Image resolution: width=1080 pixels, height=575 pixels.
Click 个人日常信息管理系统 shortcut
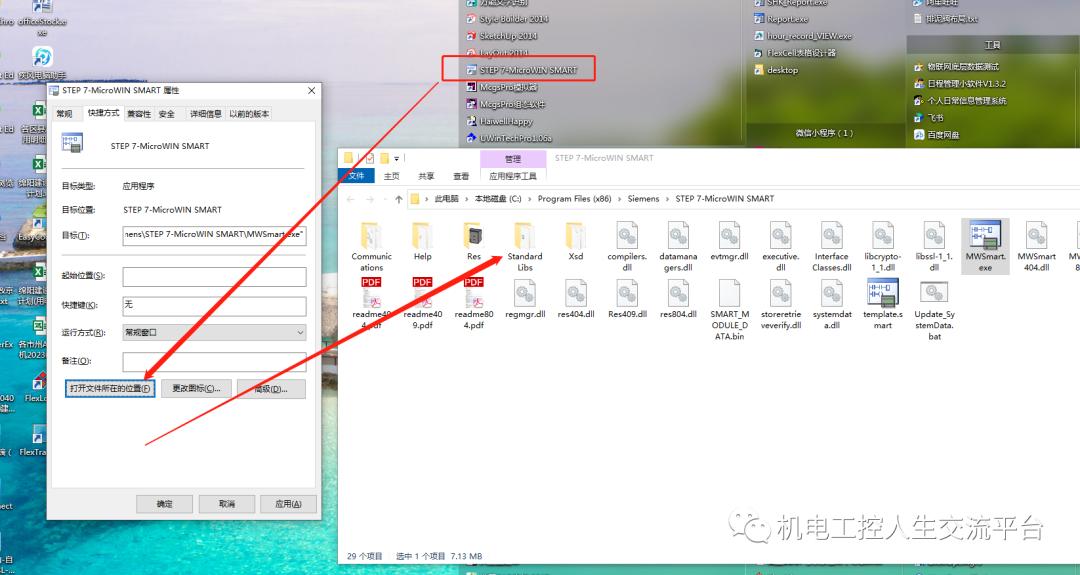pyautogui.click(x=960, y=101)
